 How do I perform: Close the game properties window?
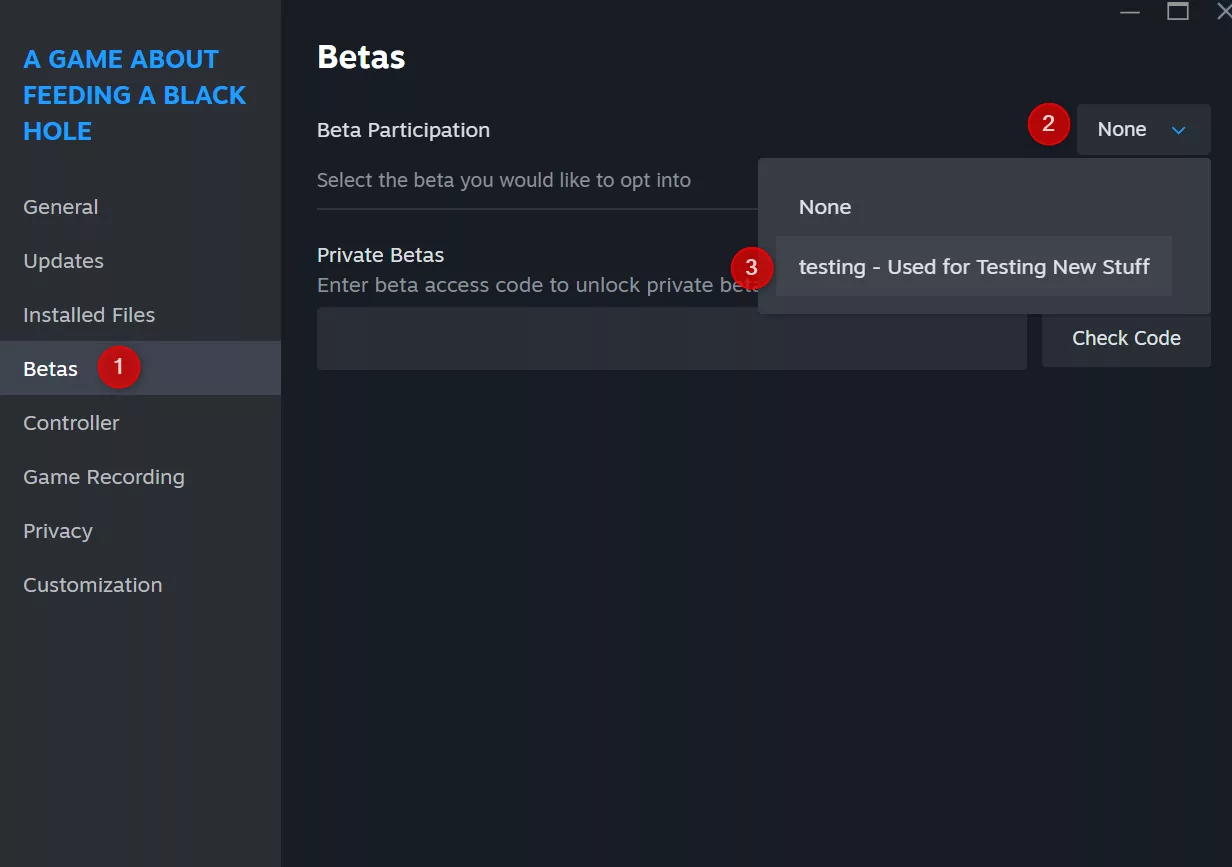[1222, 12]
